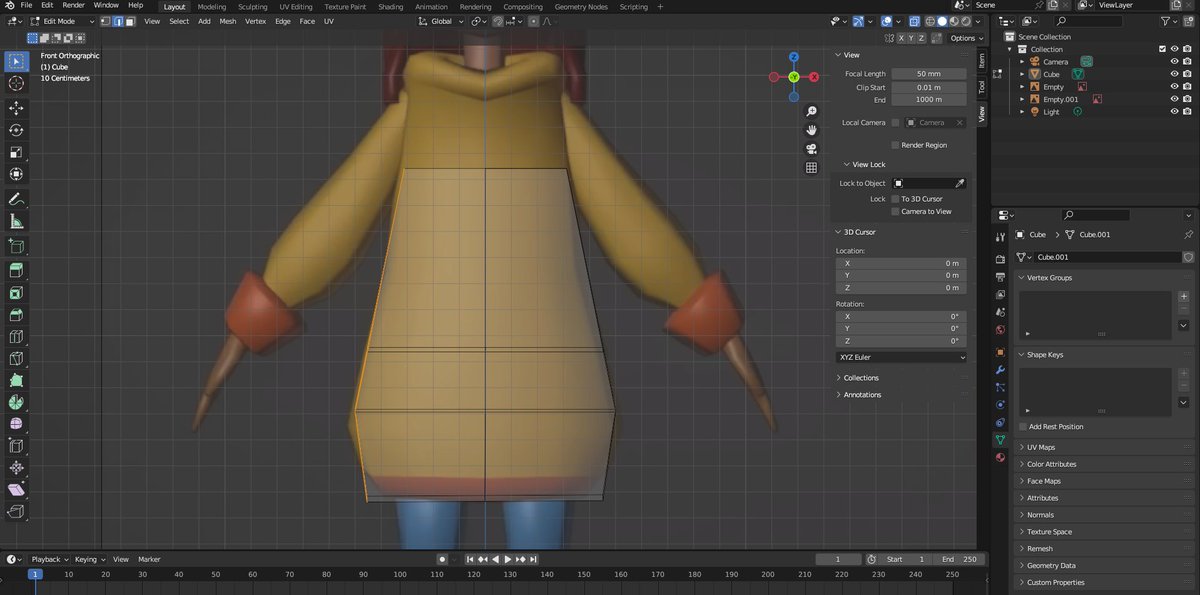Tick Add Rest Position checkbox
1200x595 pixels.
pos(1022,427)
